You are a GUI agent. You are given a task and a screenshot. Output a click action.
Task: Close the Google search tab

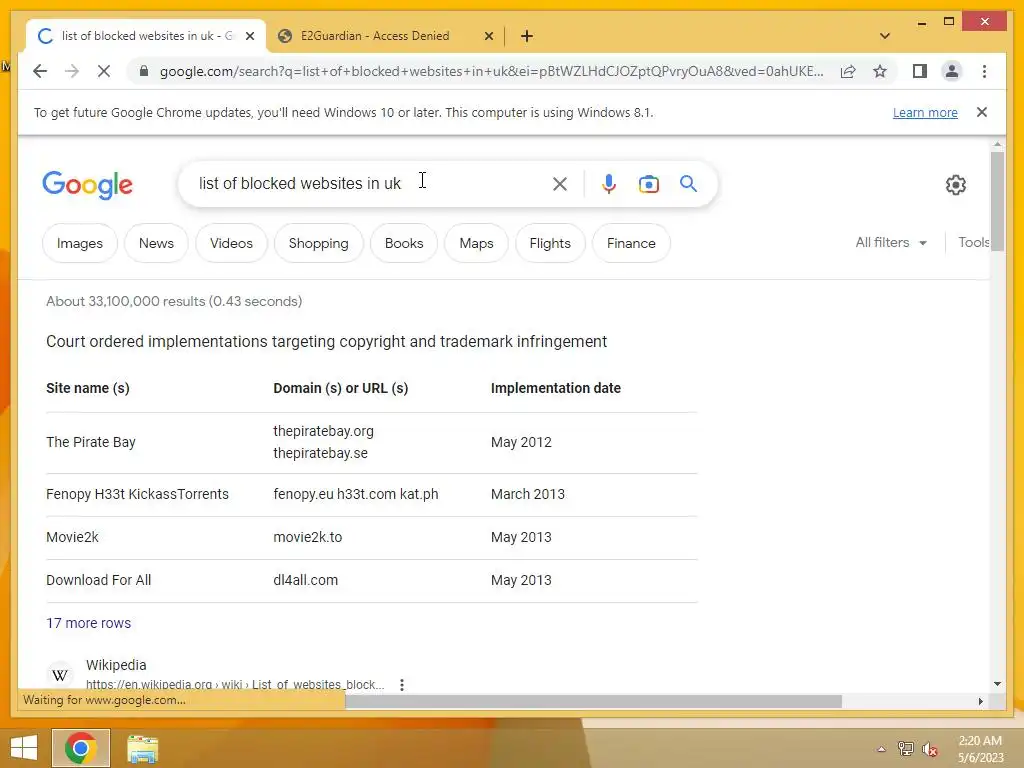[x=249, y=36]
